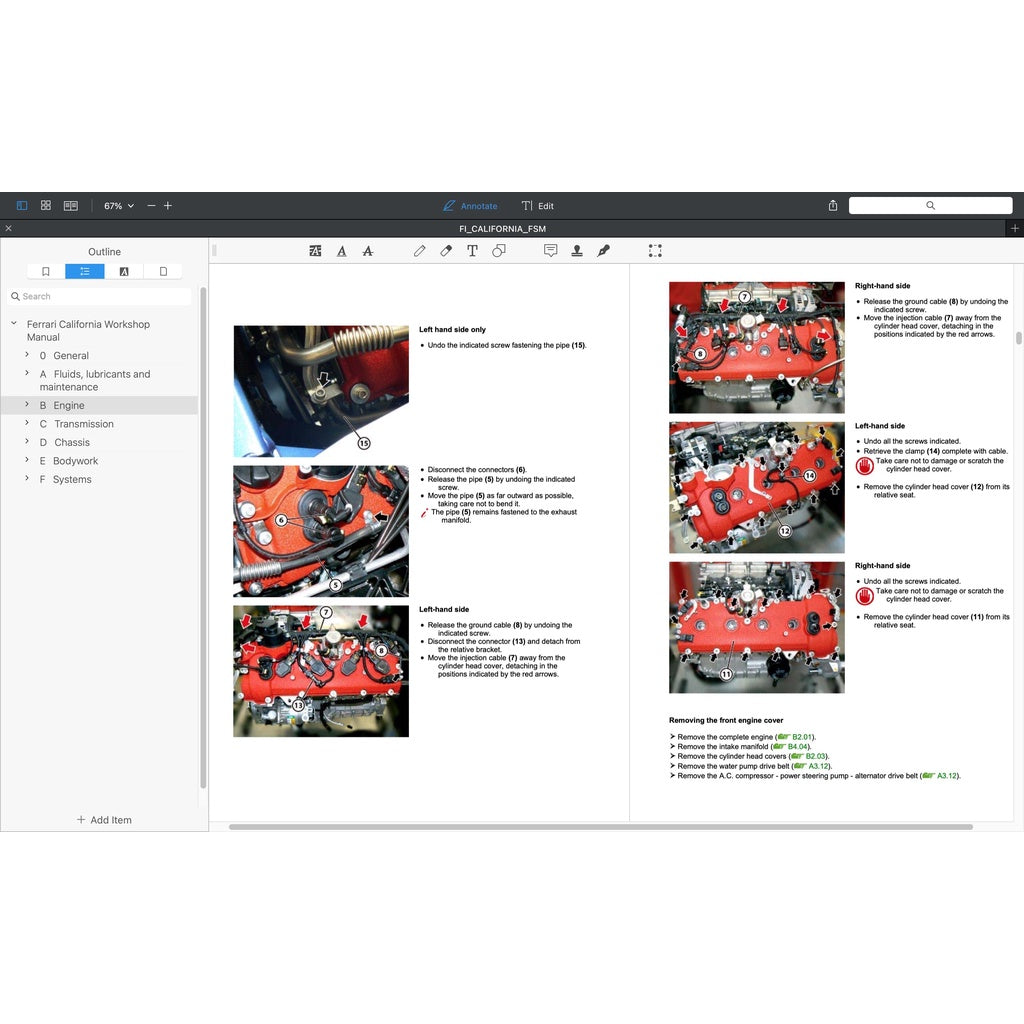The height and width of the screenshot is (1024, 1024).
Task: Switch to two-page reader view
Action: point(71,206)
